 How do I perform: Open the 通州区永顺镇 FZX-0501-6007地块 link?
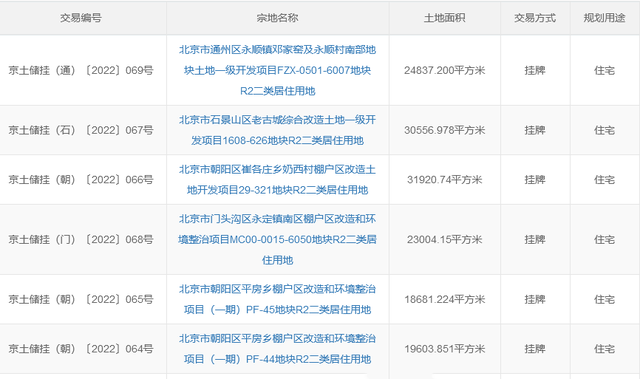pos(278,70)
